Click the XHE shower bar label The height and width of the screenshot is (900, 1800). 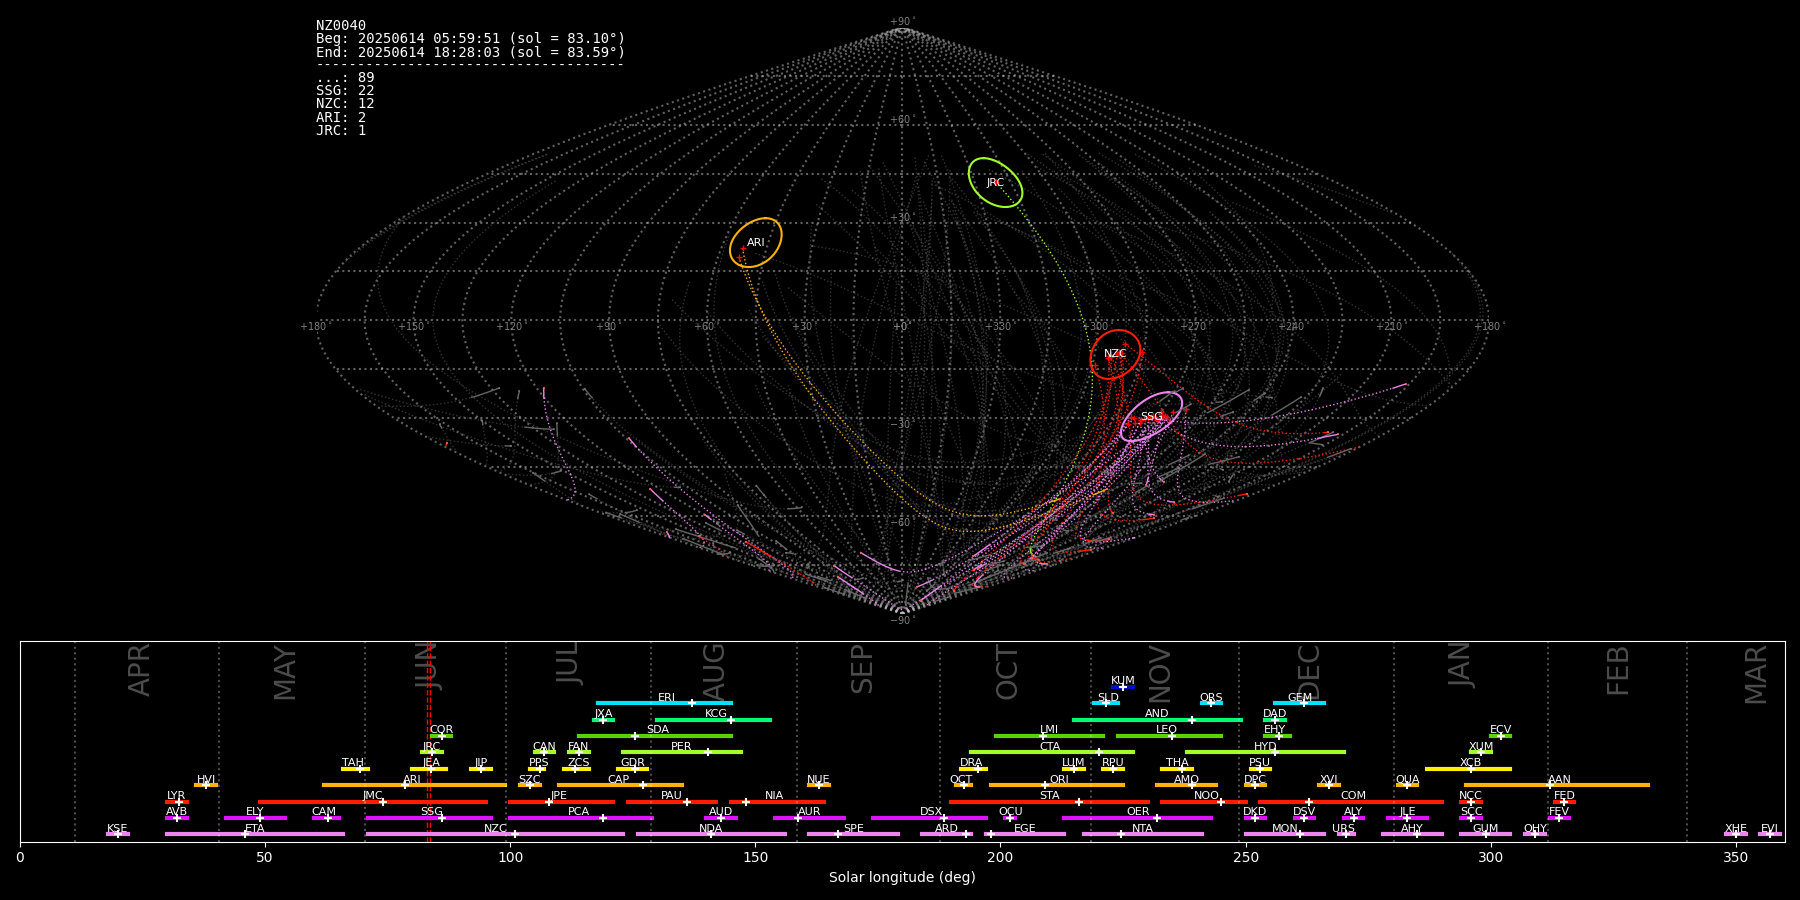(1735, 829)
